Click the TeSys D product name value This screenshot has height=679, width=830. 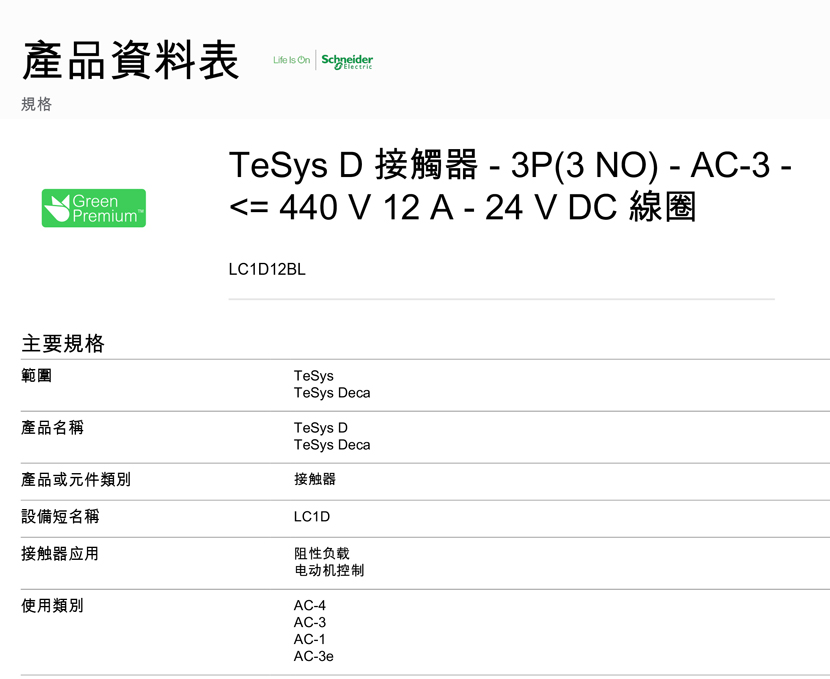(321, 428)
